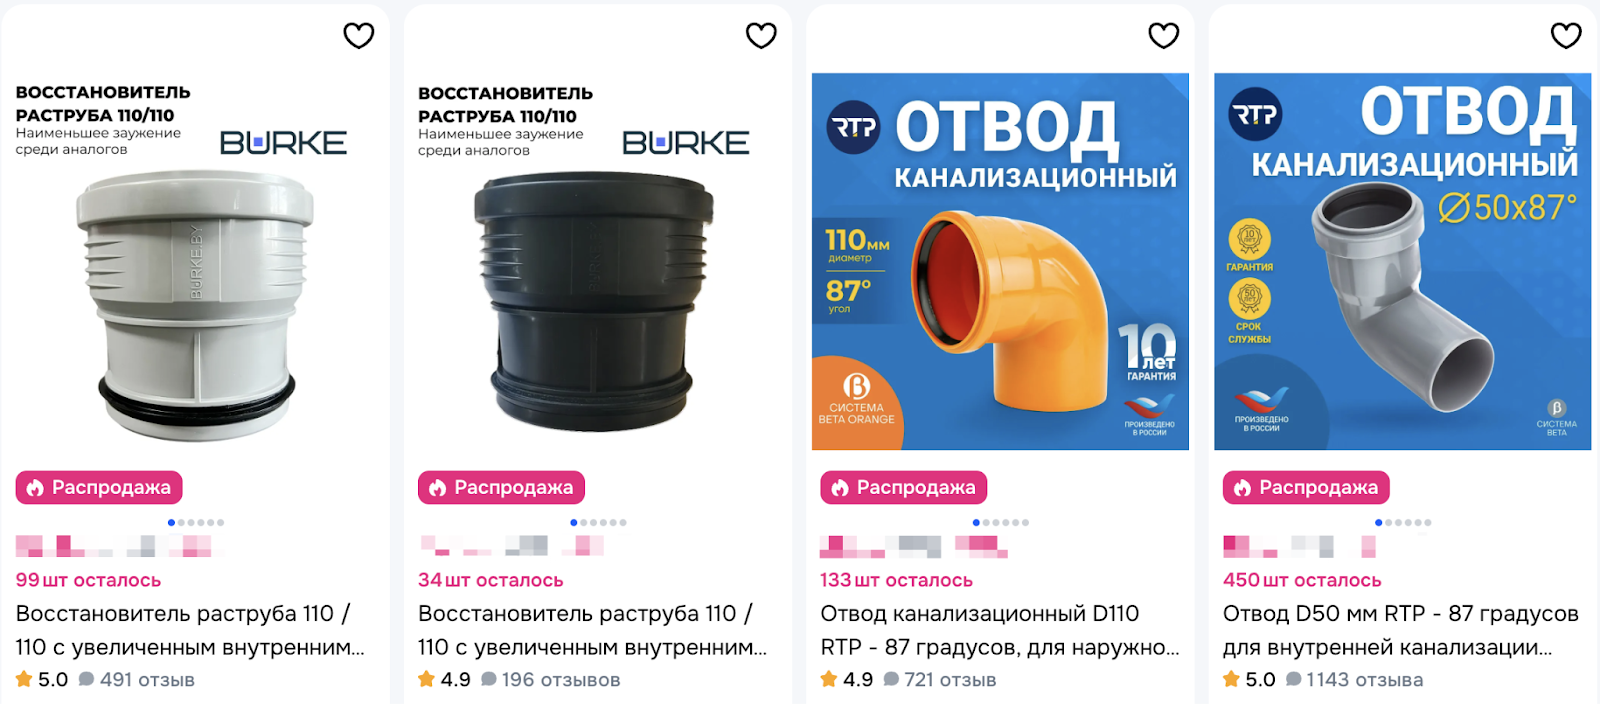Click 721 отзыв reviews bubble icon

[x=891, y=679]
